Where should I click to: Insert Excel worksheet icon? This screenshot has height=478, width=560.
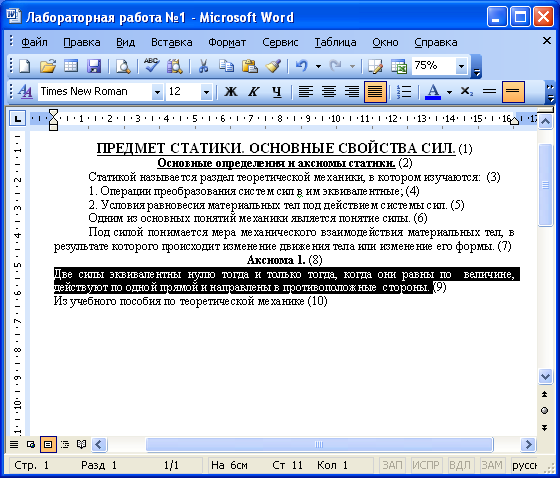pos(399,66)
